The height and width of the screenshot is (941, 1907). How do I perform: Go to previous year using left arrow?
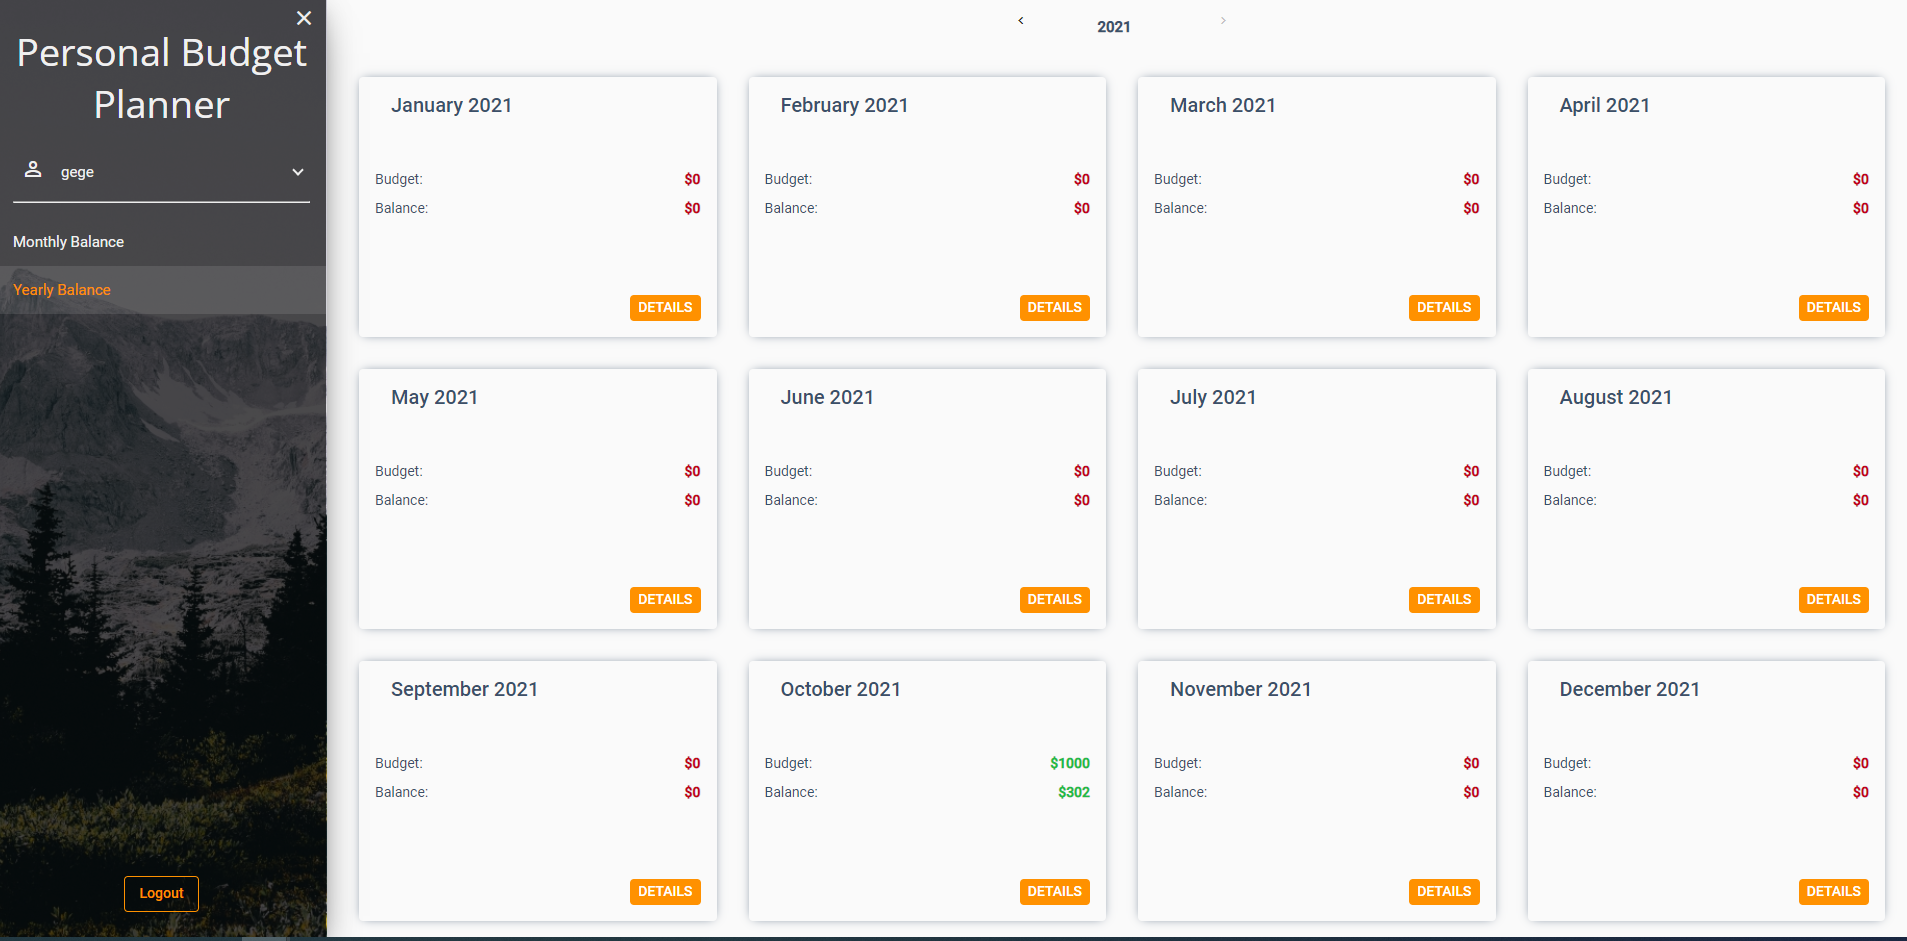click(x=1021, y=21)
